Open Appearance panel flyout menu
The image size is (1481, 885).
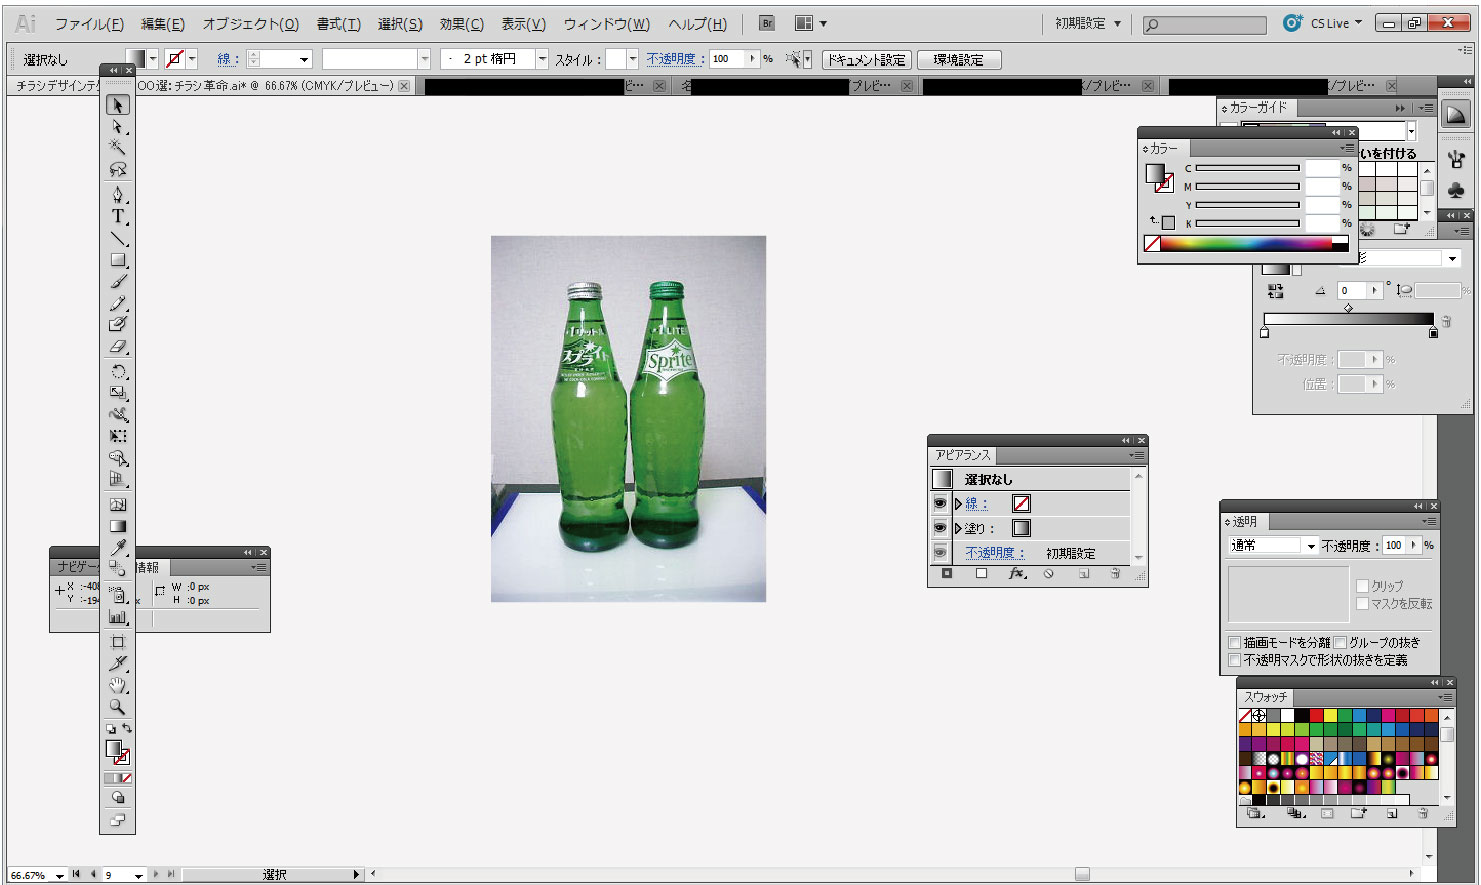point(1136,455)
